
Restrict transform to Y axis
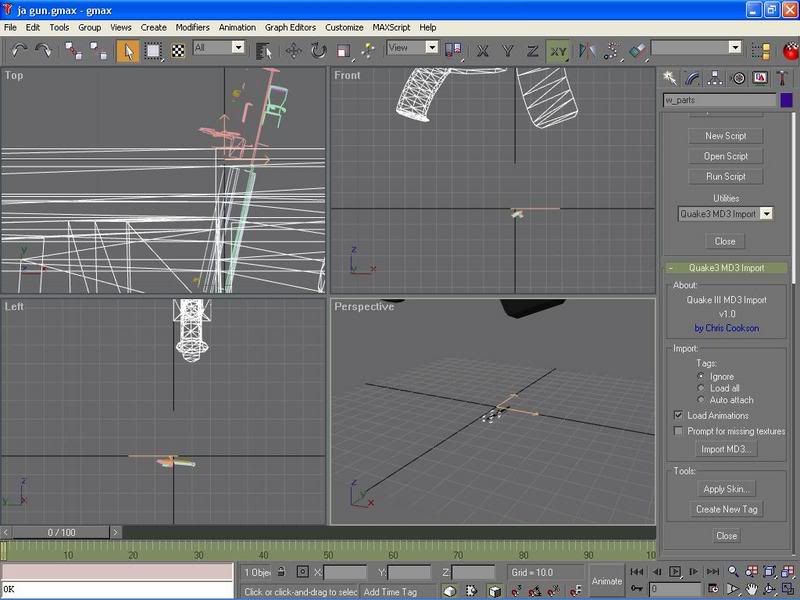(x=507, y=51)
